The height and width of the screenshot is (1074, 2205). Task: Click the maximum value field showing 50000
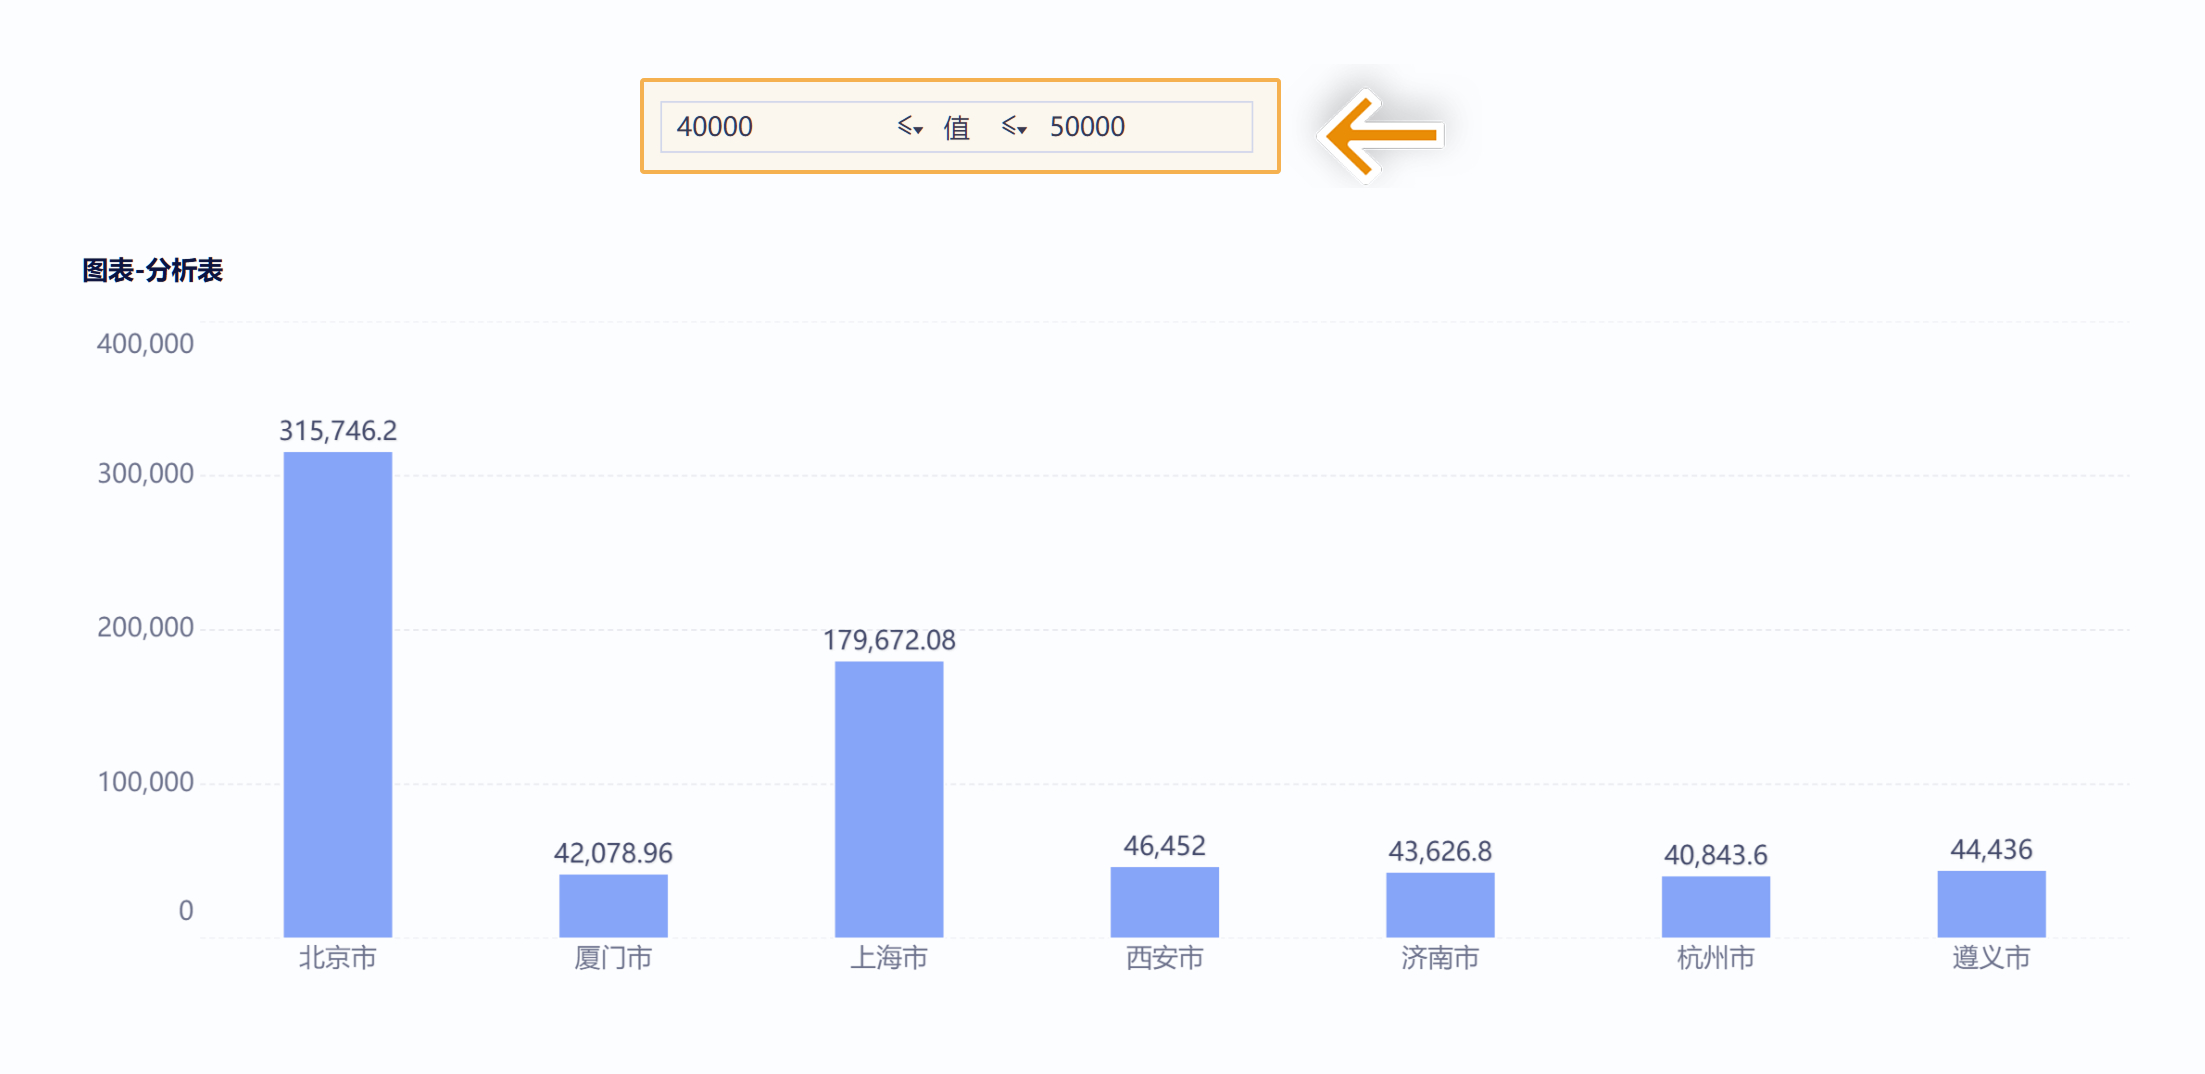pyautogui.click(x=1140, y=127)
